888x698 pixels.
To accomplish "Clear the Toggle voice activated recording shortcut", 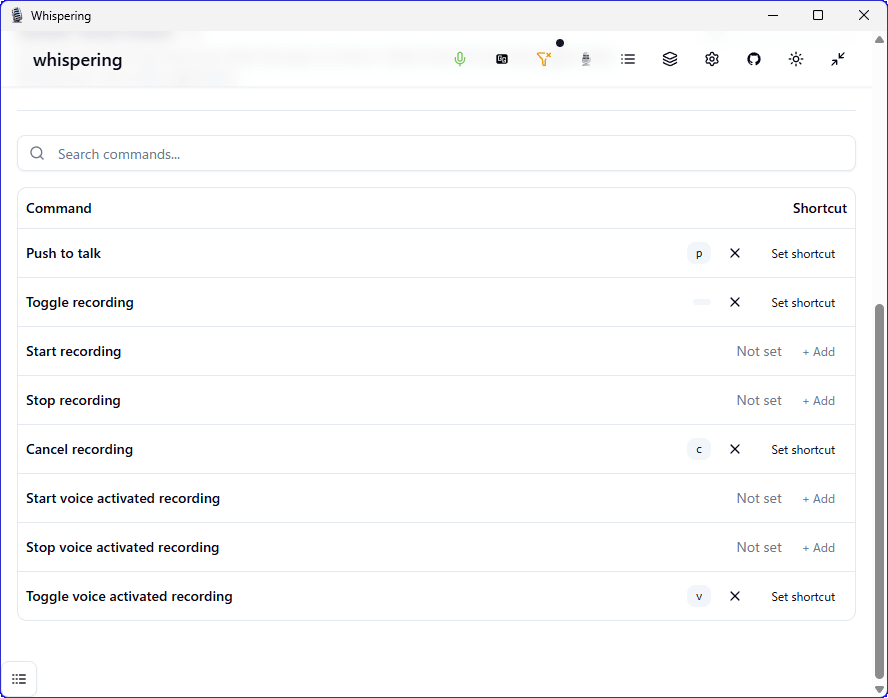I will (735, 596).
